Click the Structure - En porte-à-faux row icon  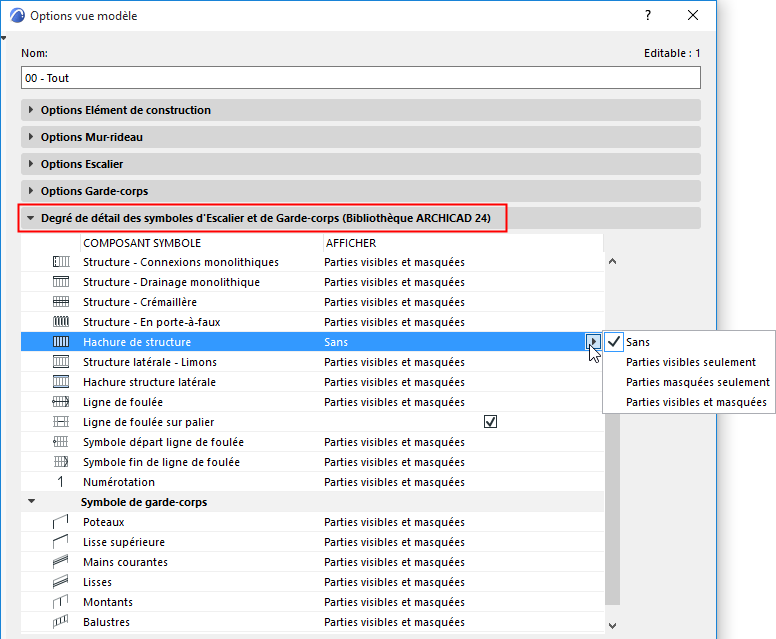point(61,322)
